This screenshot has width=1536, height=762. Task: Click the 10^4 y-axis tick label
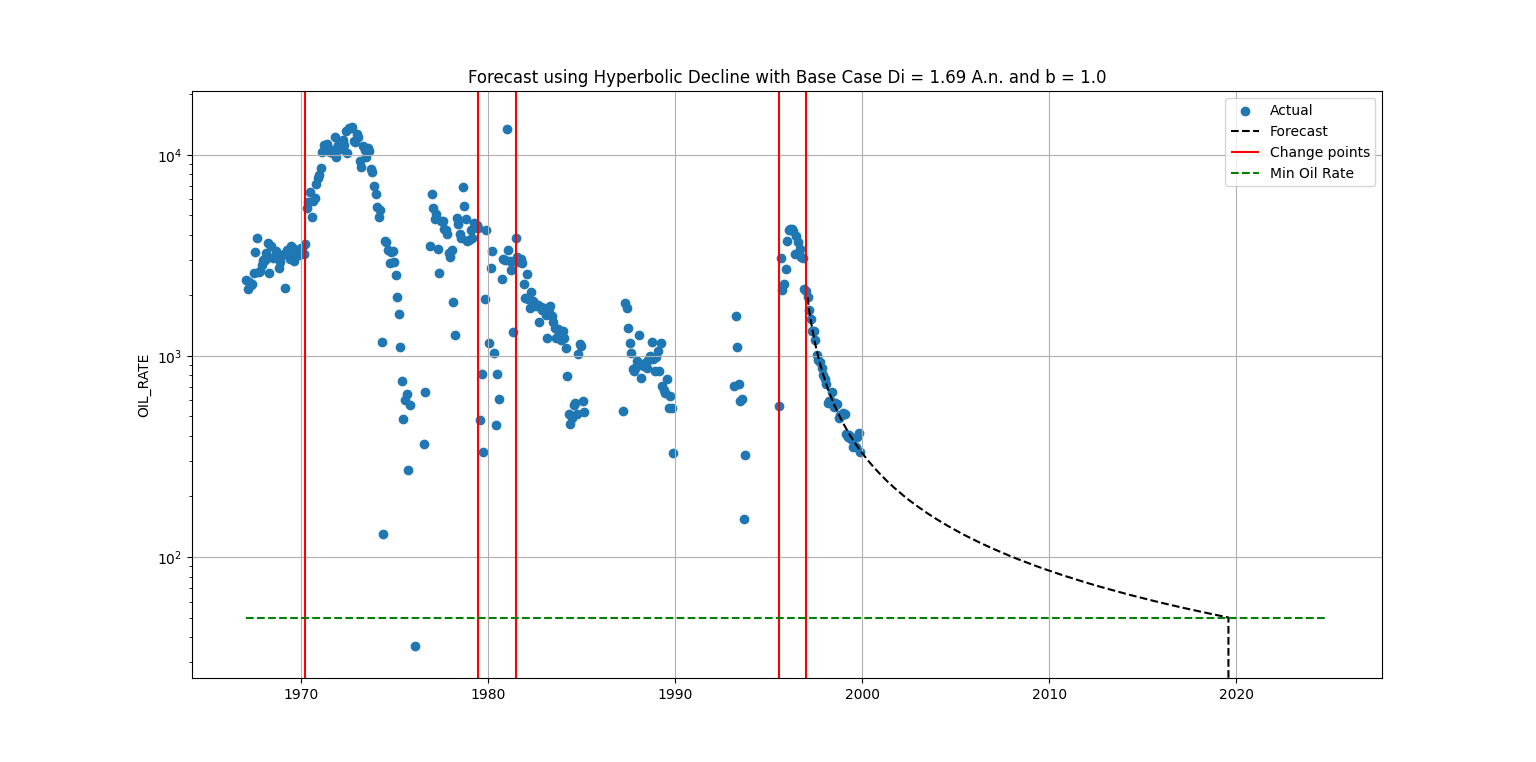pos(170,155)
